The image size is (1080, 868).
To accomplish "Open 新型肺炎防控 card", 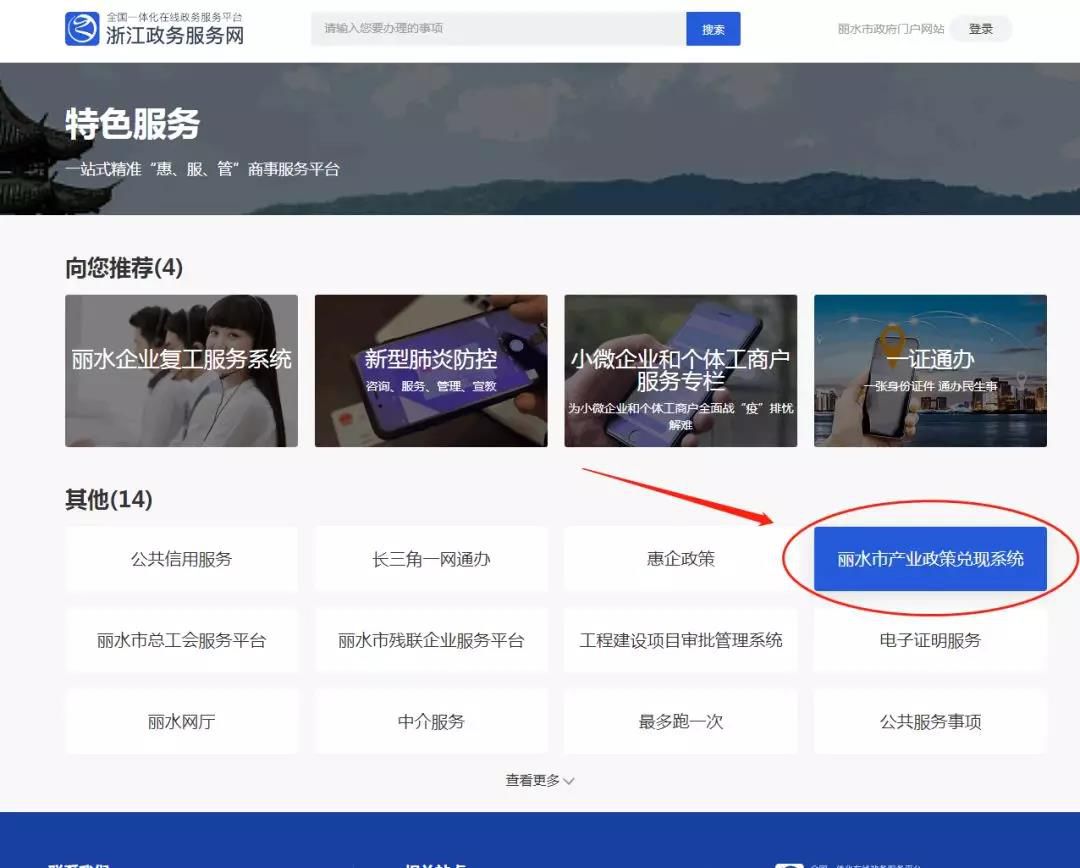I will tap(431, 371).
